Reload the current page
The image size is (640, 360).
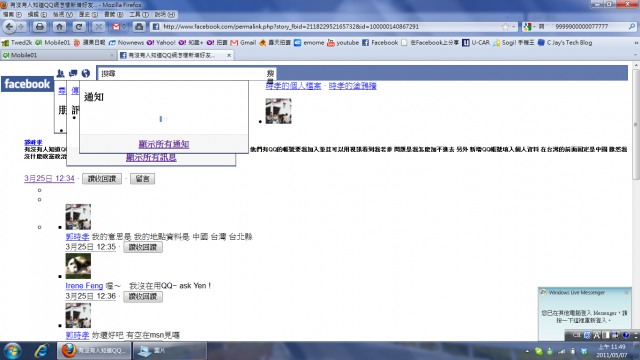pyautogui.click(x=79, y=27)
